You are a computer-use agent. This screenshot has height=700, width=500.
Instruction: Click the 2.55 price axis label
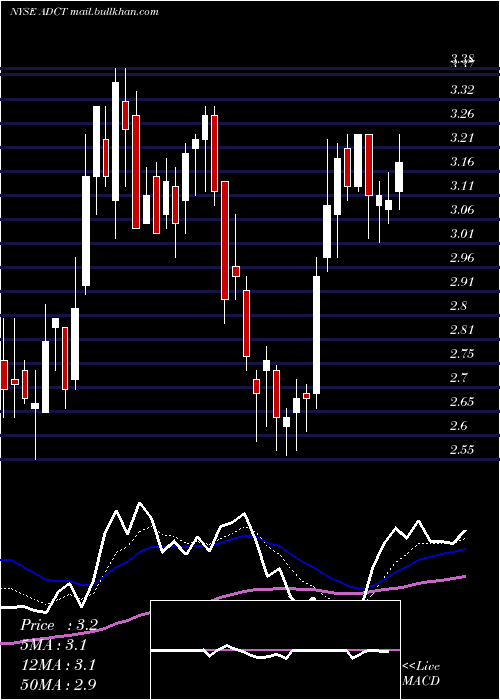(x=462, y=450)
